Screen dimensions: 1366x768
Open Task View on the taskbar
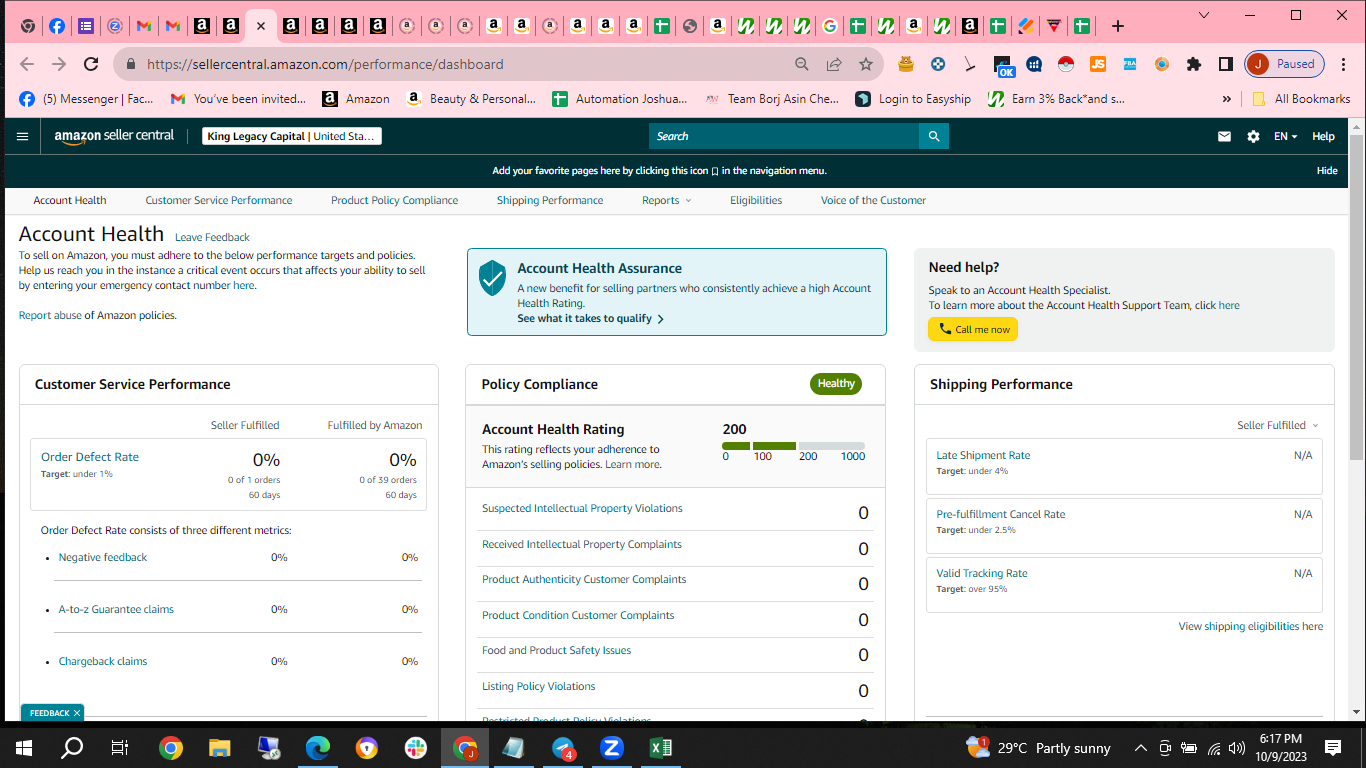tap(120, 748)
